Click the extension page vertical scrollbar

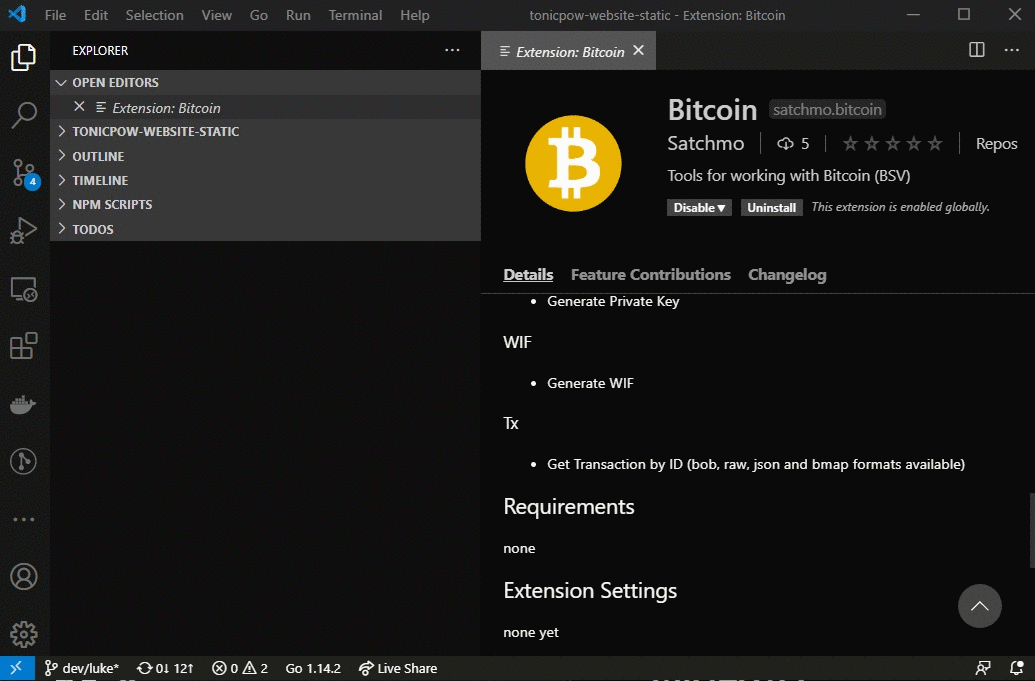click(1032, 530)
